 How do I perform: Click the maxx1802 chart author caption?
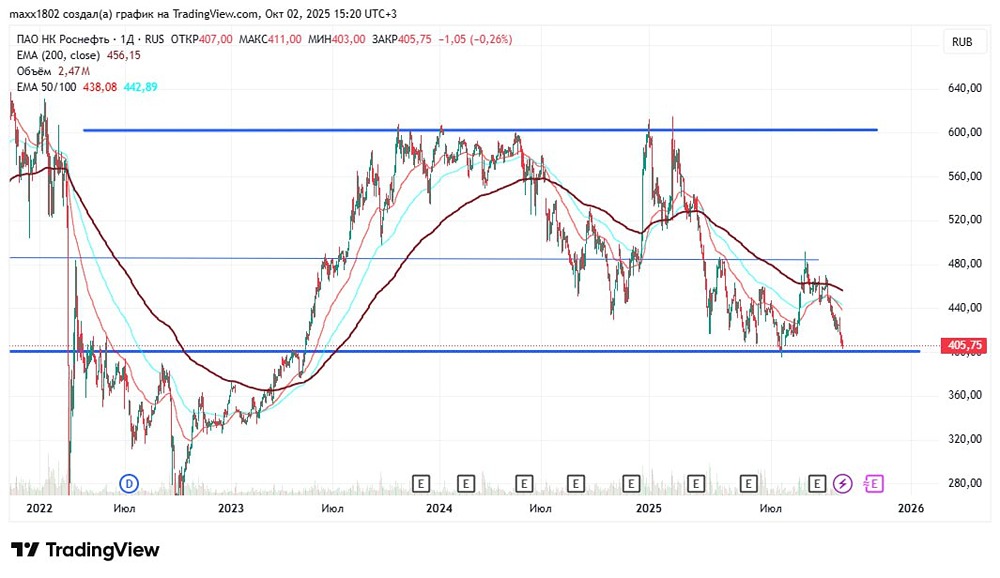point(203,13)
